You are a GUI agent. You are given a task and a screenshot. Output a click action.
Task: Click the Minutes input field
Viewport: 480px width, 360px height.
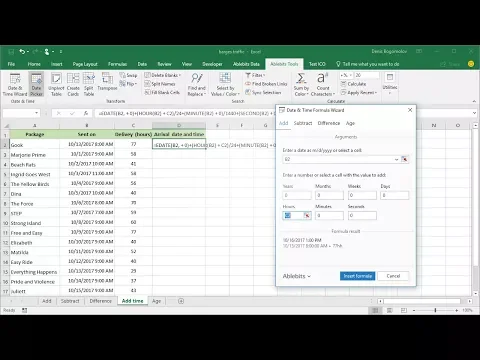coord(329,216)
